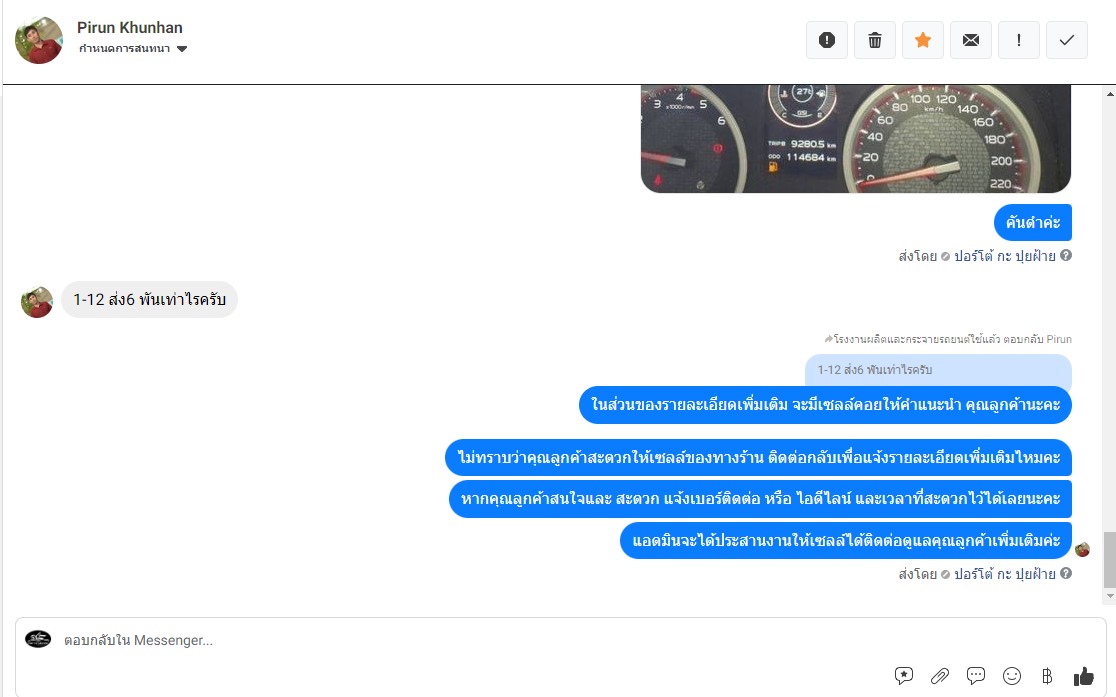Image resolution: width=1116 pixels, height=697 pixels.
Task: Click Pirun Khunhan profile name
Action: (x=130, y=28)
